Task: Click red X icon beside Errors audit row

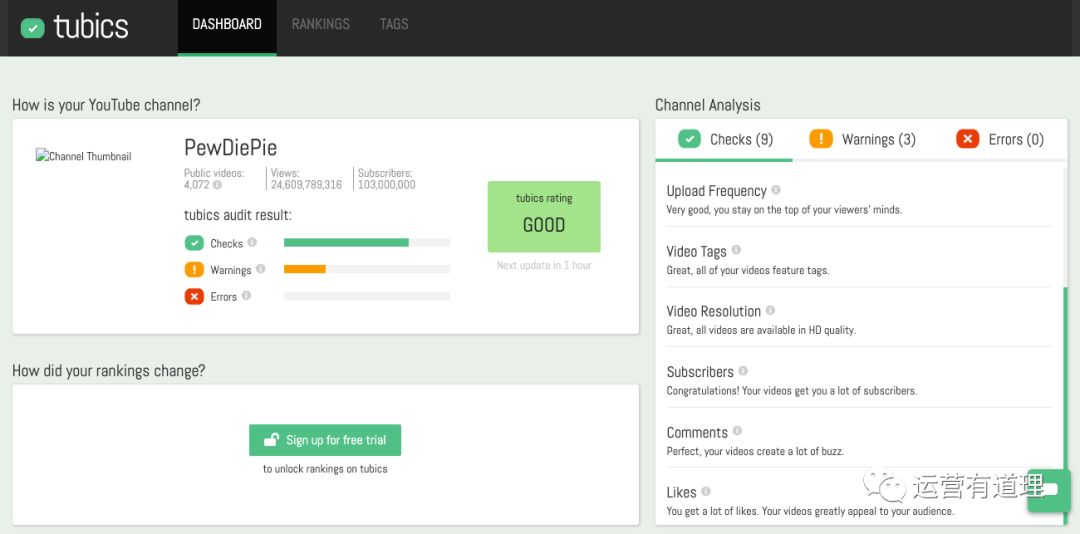Action: [194, 296]
